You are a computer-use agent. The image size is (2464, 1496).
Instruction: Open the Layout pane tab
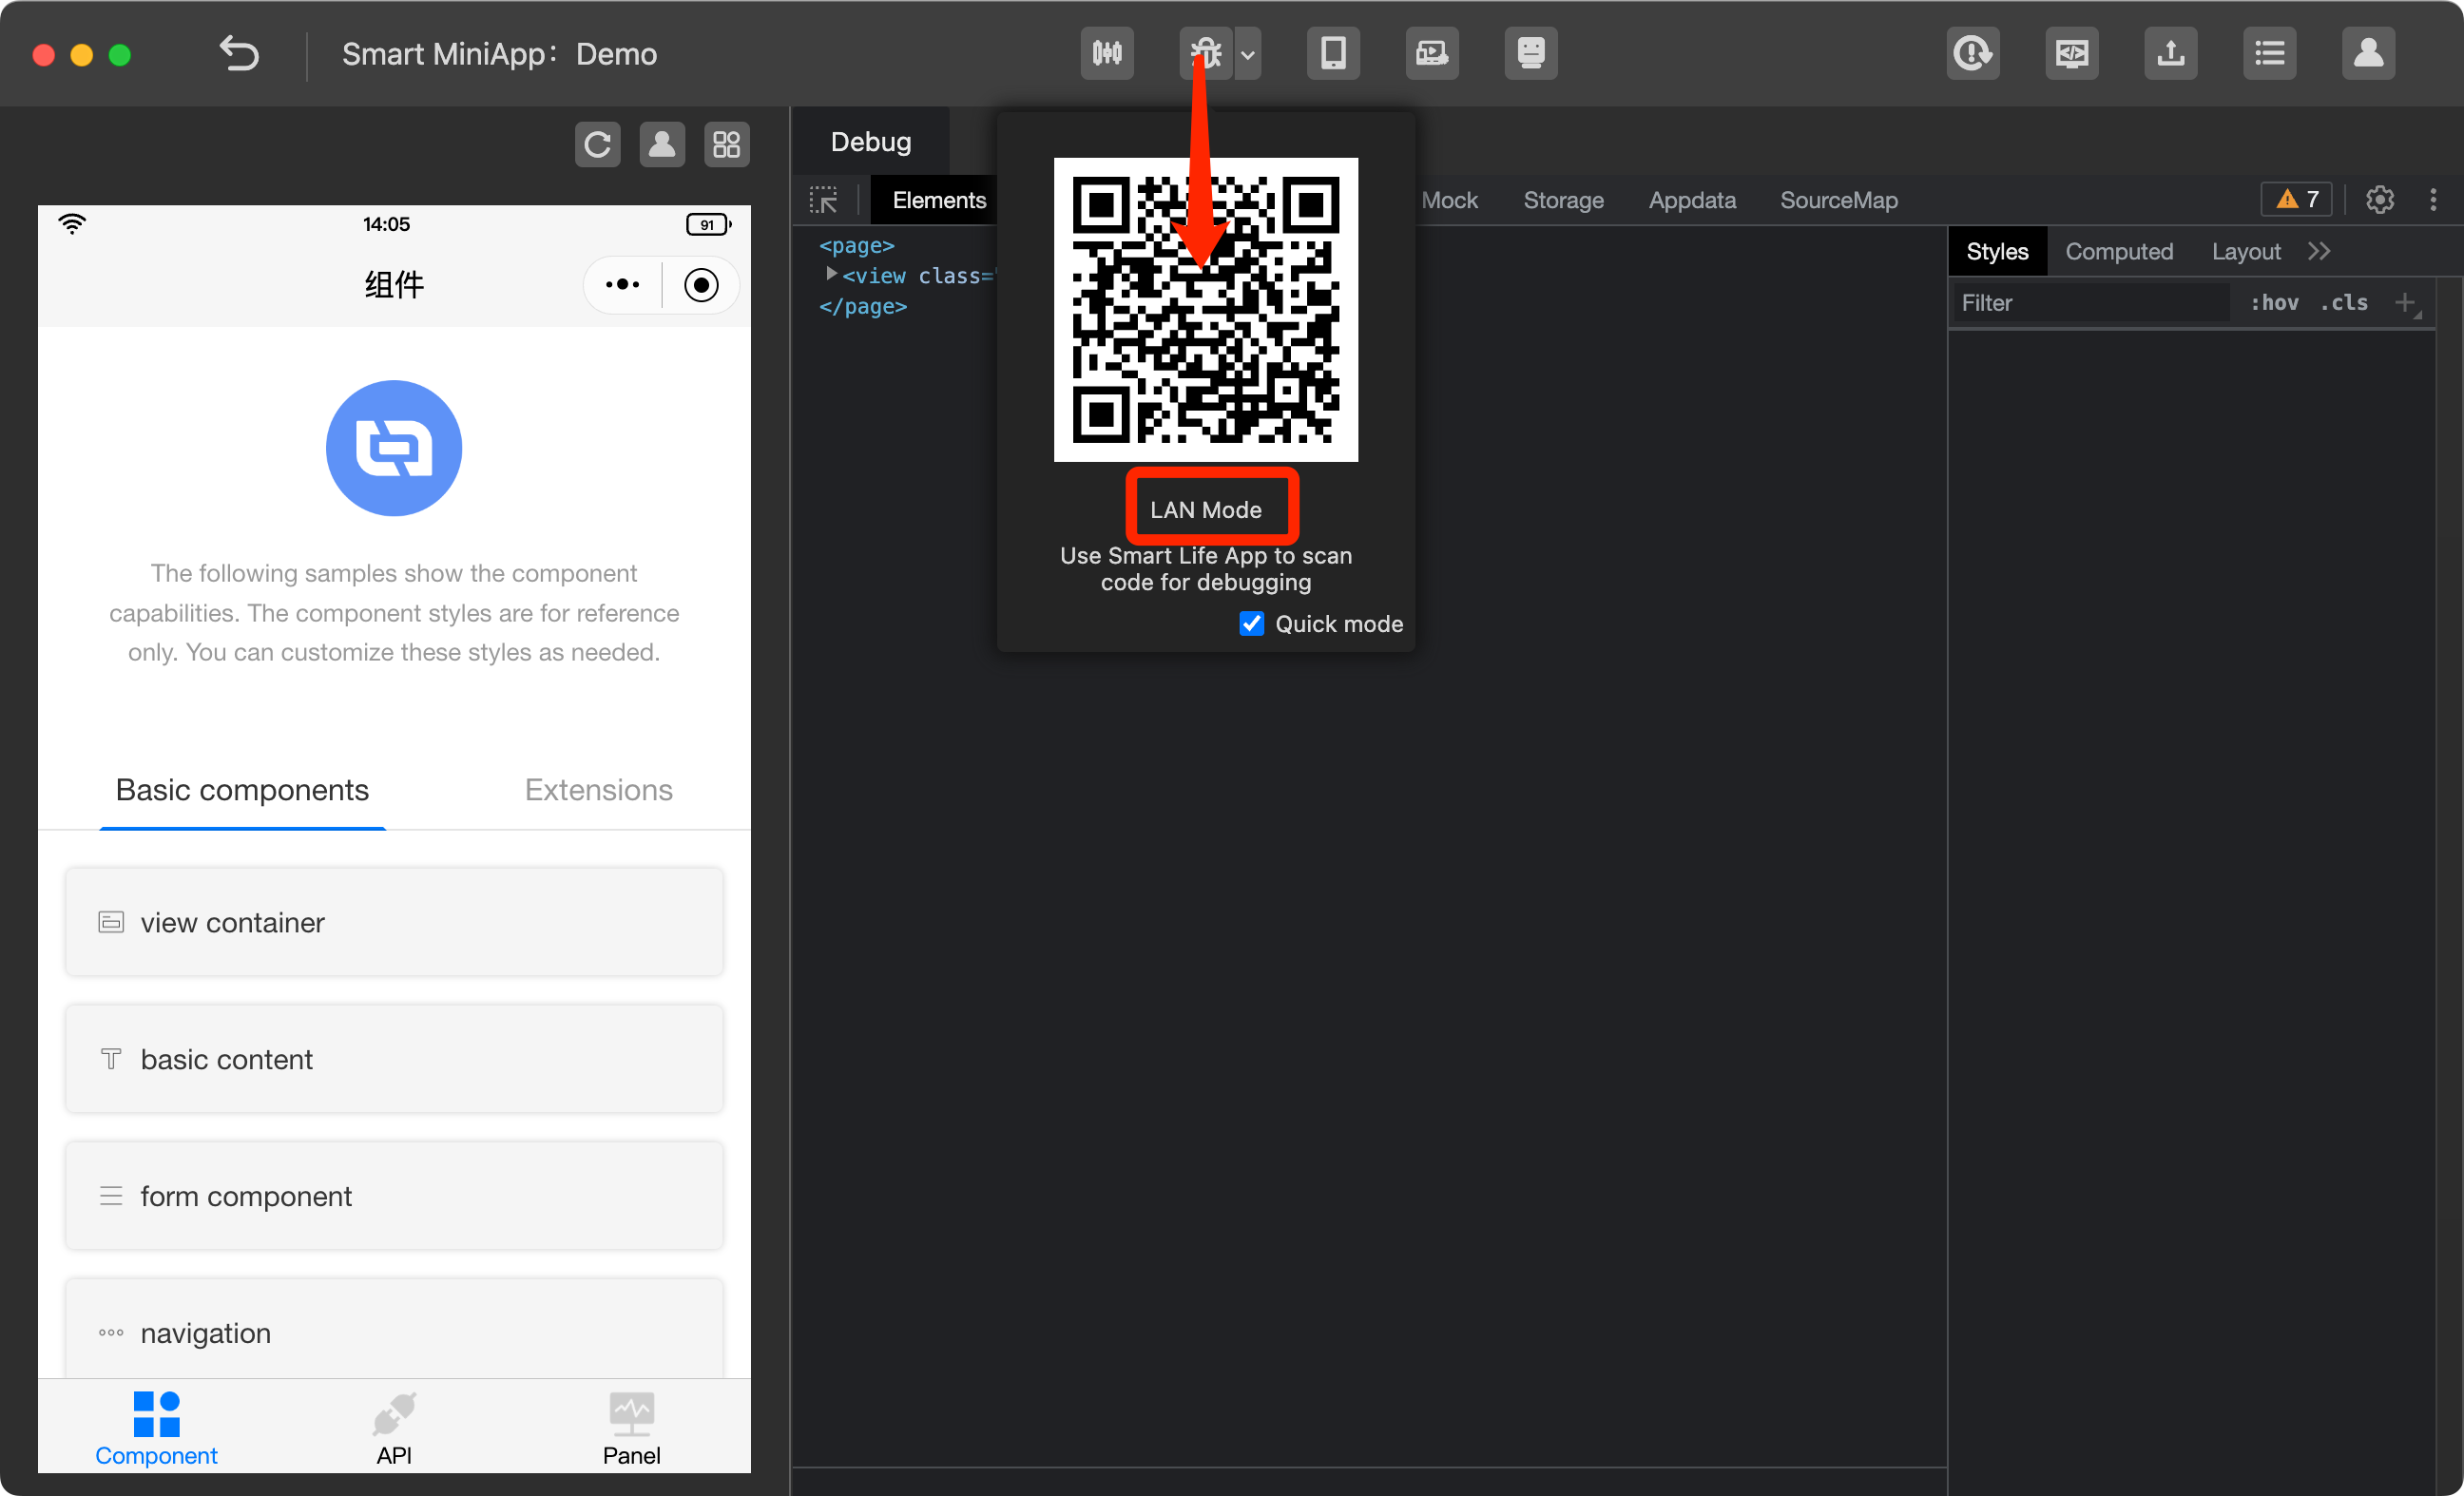[2246, 252]
